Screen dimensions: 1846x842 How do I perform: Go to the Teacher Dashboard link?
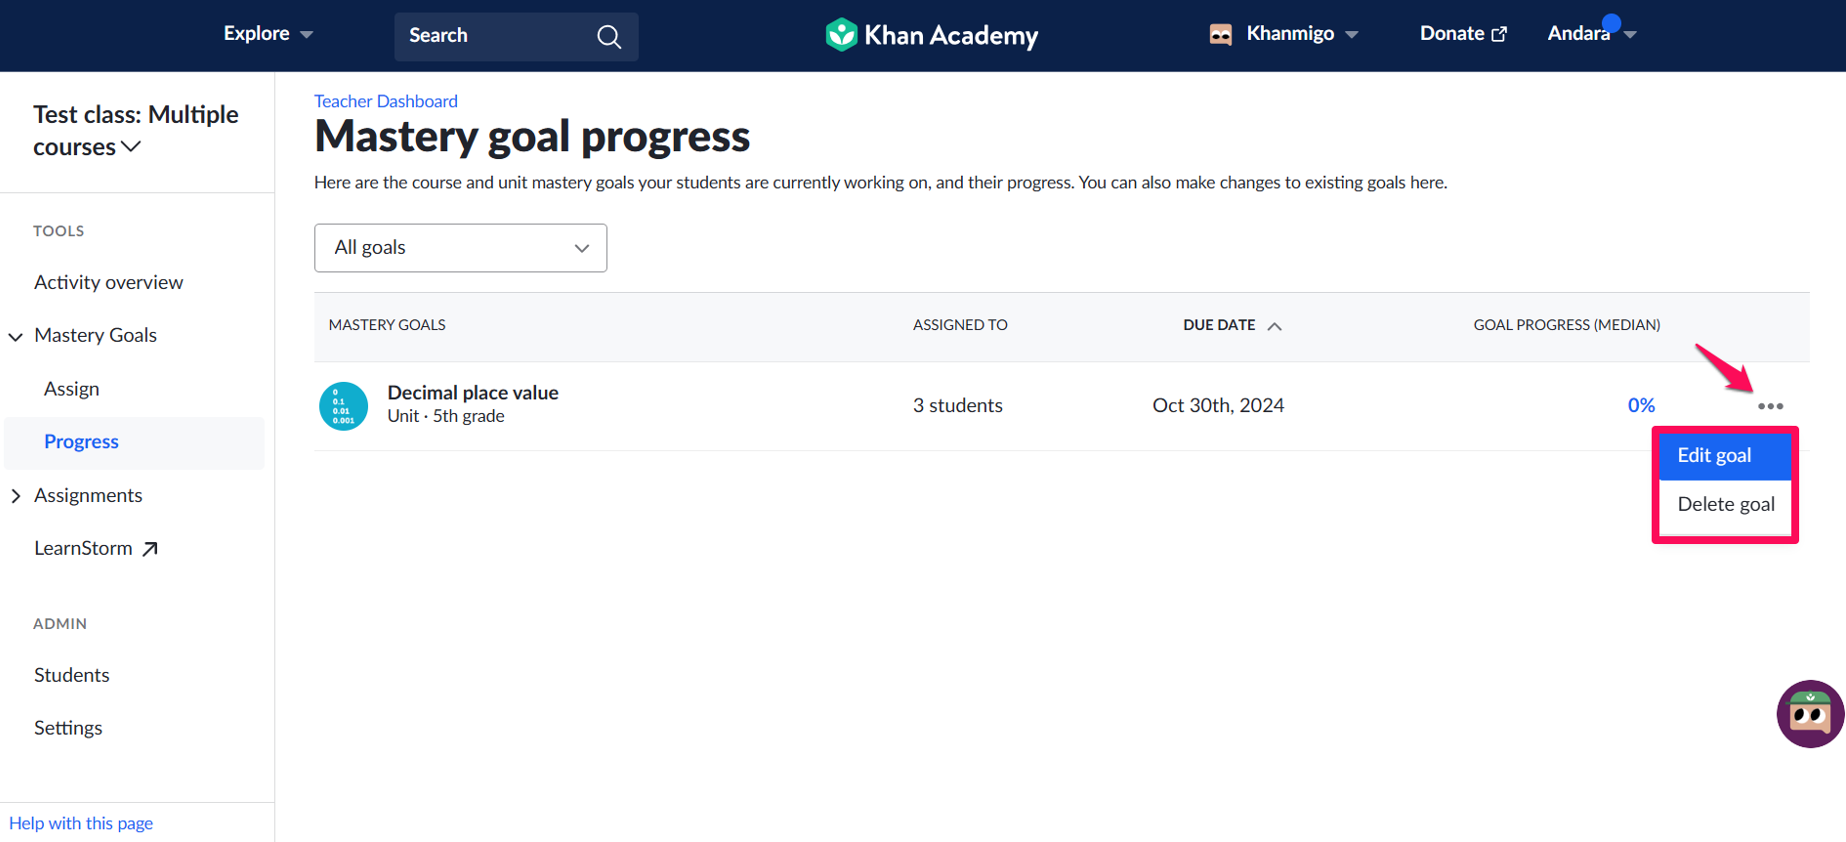tap(386, 101)
